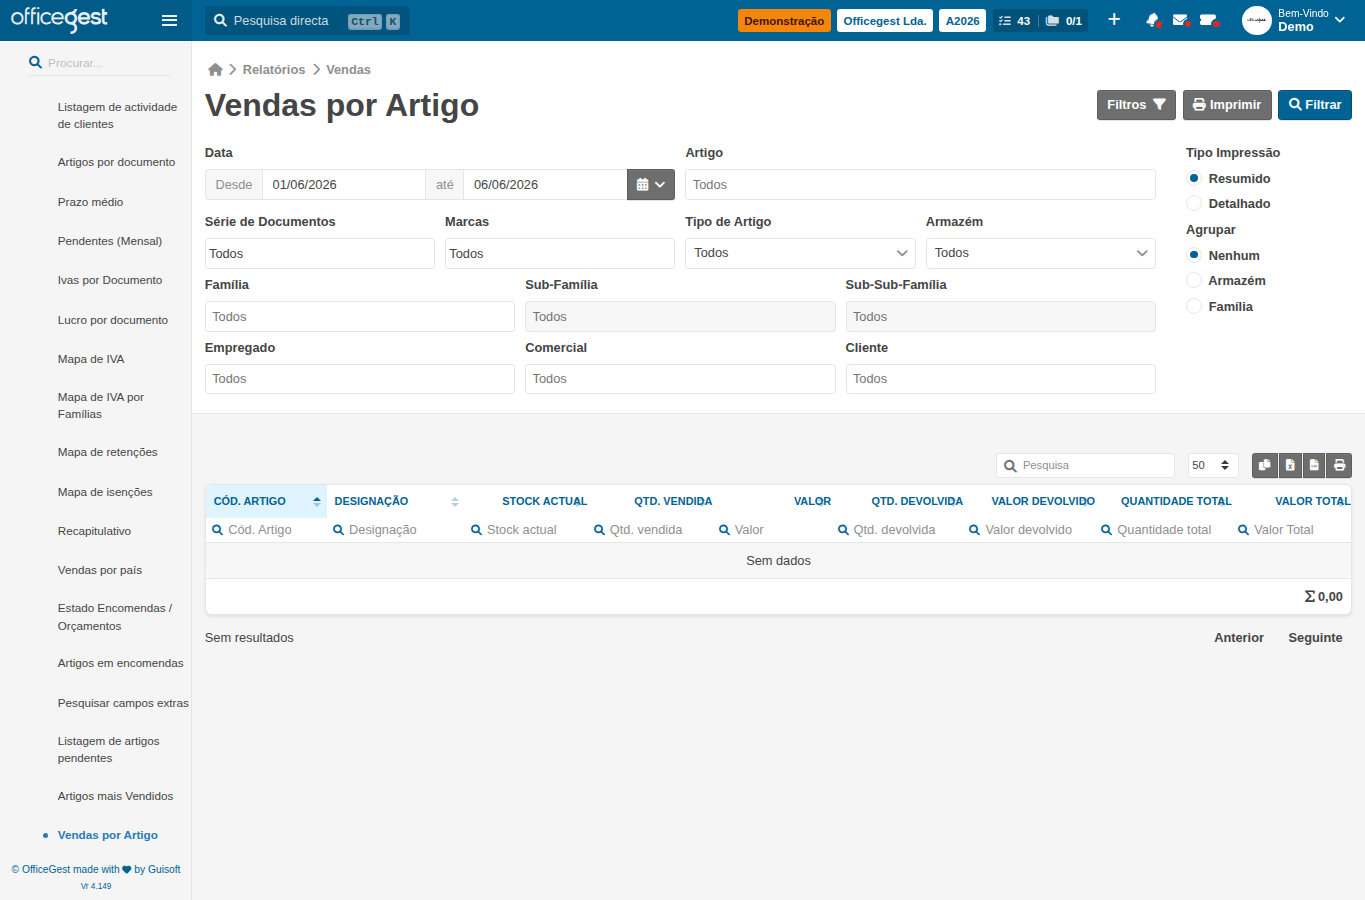Viewport: 1365px width, 900px height.
Task: Open the bell notifications icon
Action: (1153, 20)
